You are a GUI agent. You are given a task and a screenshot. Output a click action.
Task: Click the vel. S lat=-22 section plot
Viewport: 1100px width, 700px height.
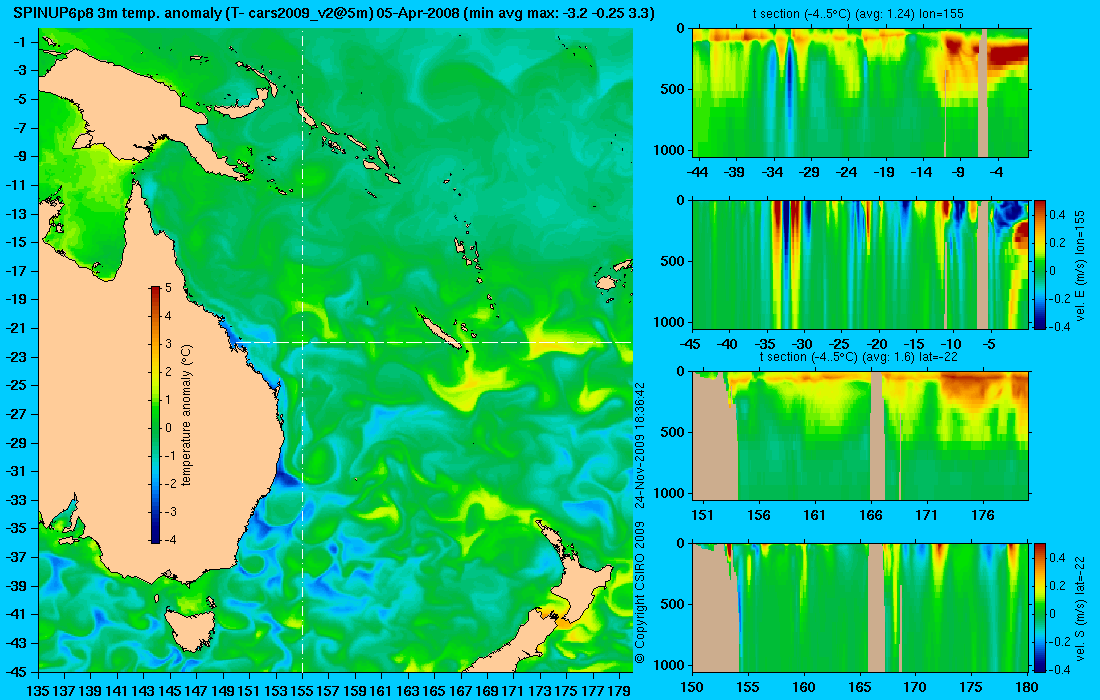point(861,607)
